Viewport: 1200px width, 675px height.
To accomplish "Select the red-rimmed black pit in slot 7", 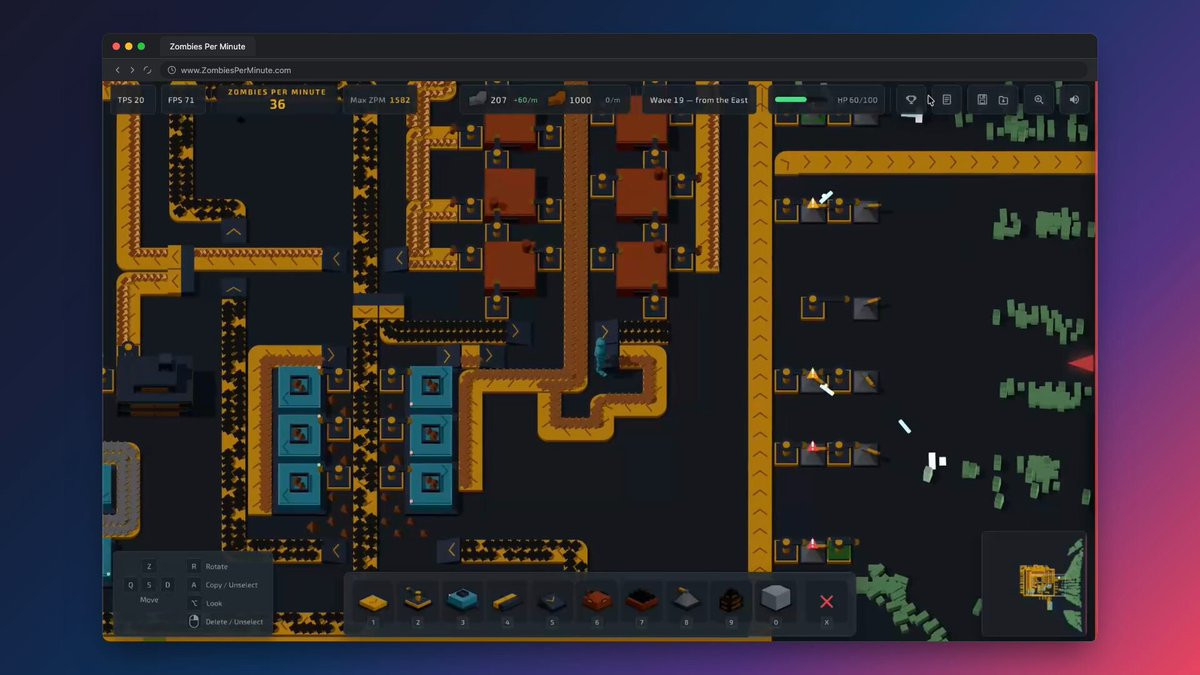I will [641, 601].
